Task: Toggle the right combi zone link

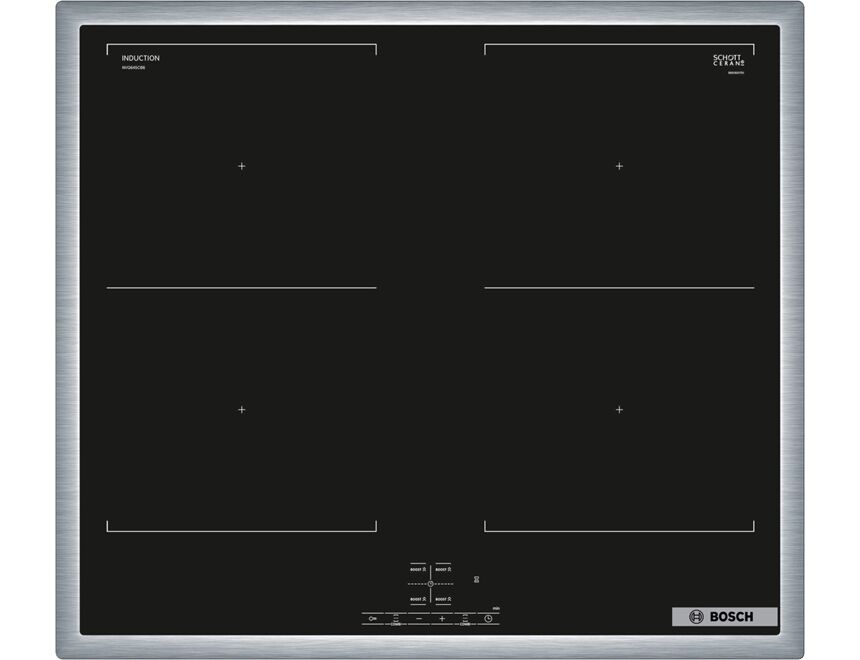Action: [x=465, y=620]
